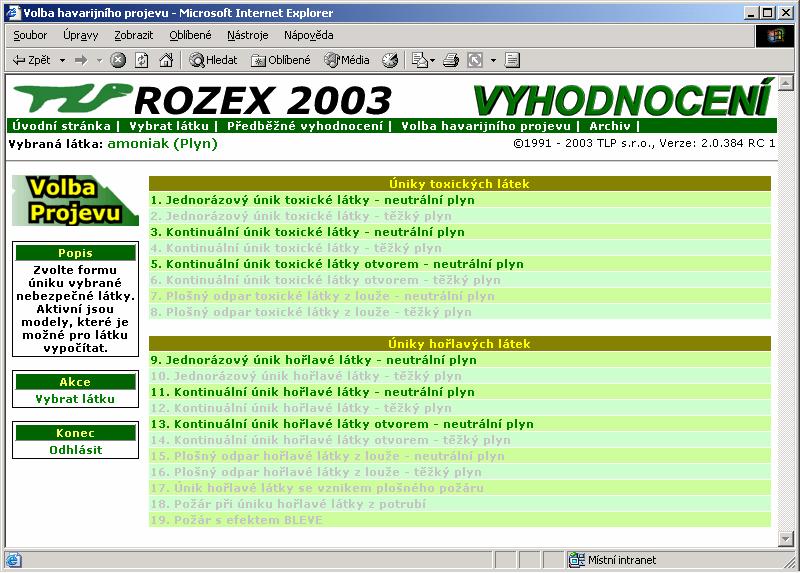Stop page loading via the Stop icon

pyautogui.click(x=118, y=60)
